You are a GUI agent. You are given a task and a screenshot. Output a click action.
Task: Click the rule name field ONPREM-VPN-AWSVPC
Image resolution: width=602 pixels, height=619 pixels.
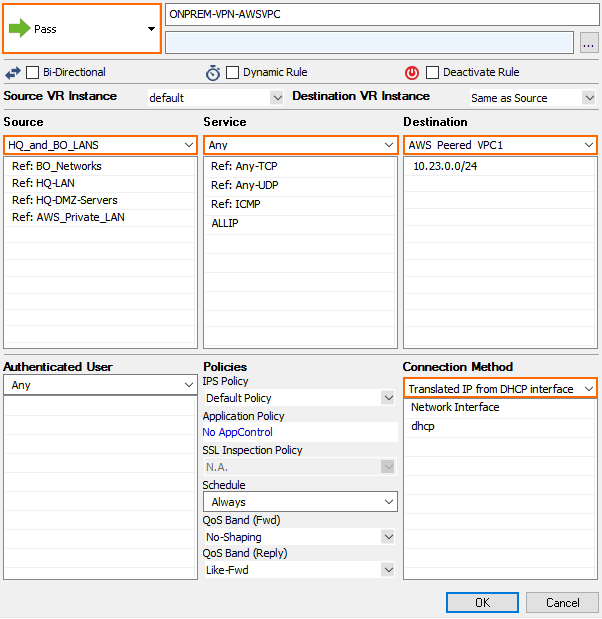(x=382, y=15)
